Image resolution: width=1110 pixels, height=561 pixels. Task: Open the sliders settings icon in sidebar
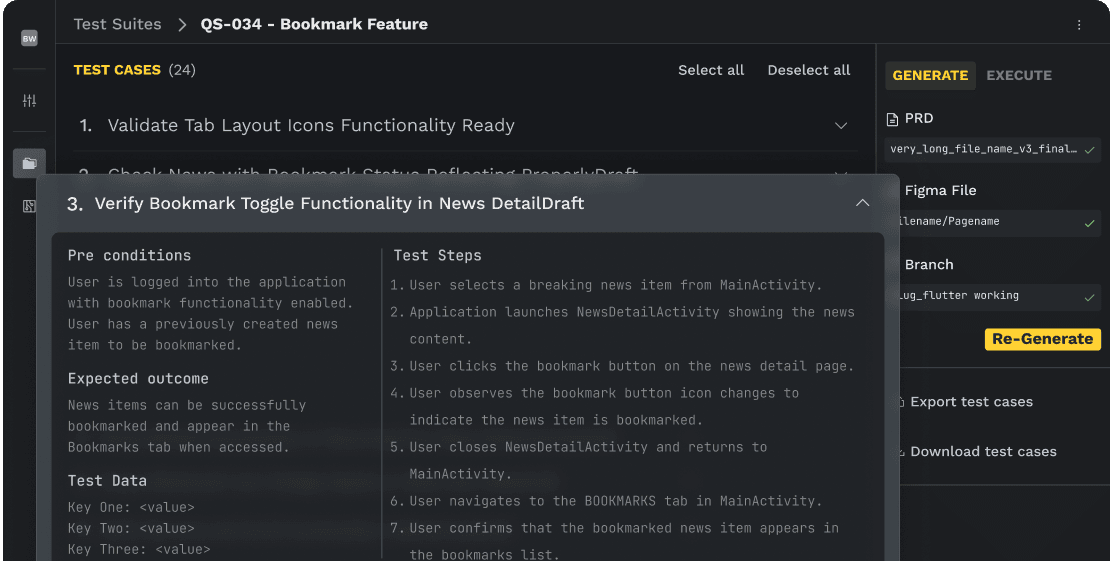tap(29, 101)
